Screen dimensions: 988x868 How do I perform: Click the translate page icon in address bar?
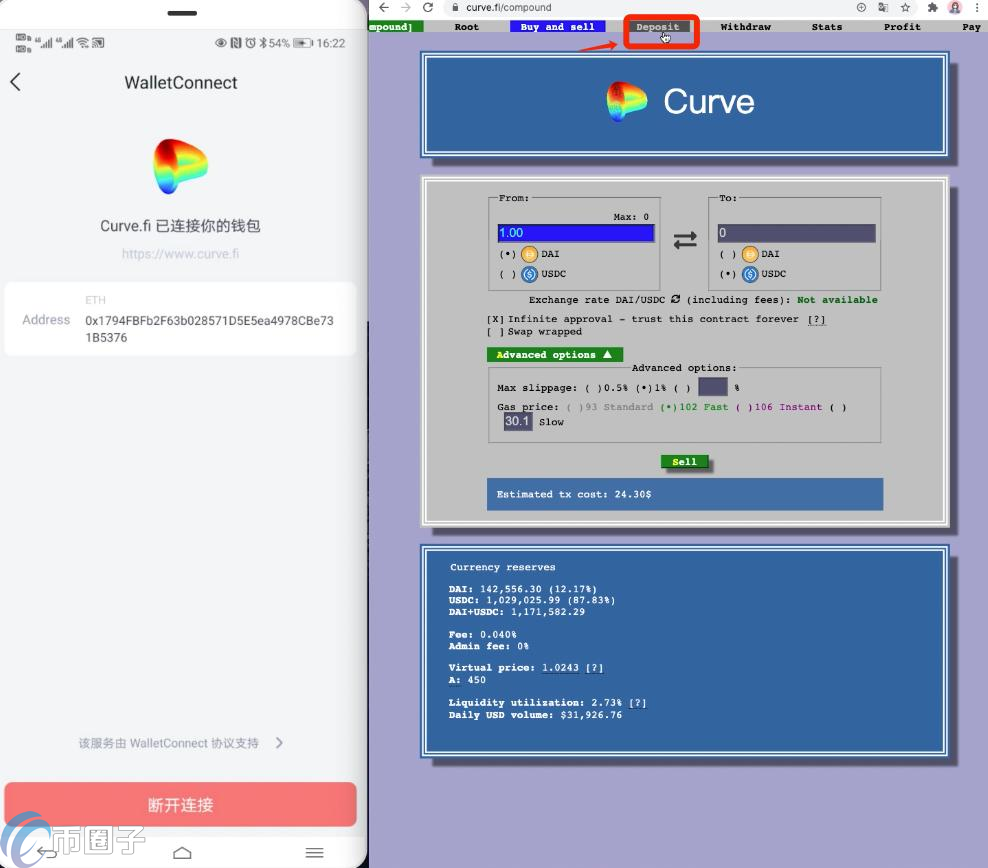883,8
